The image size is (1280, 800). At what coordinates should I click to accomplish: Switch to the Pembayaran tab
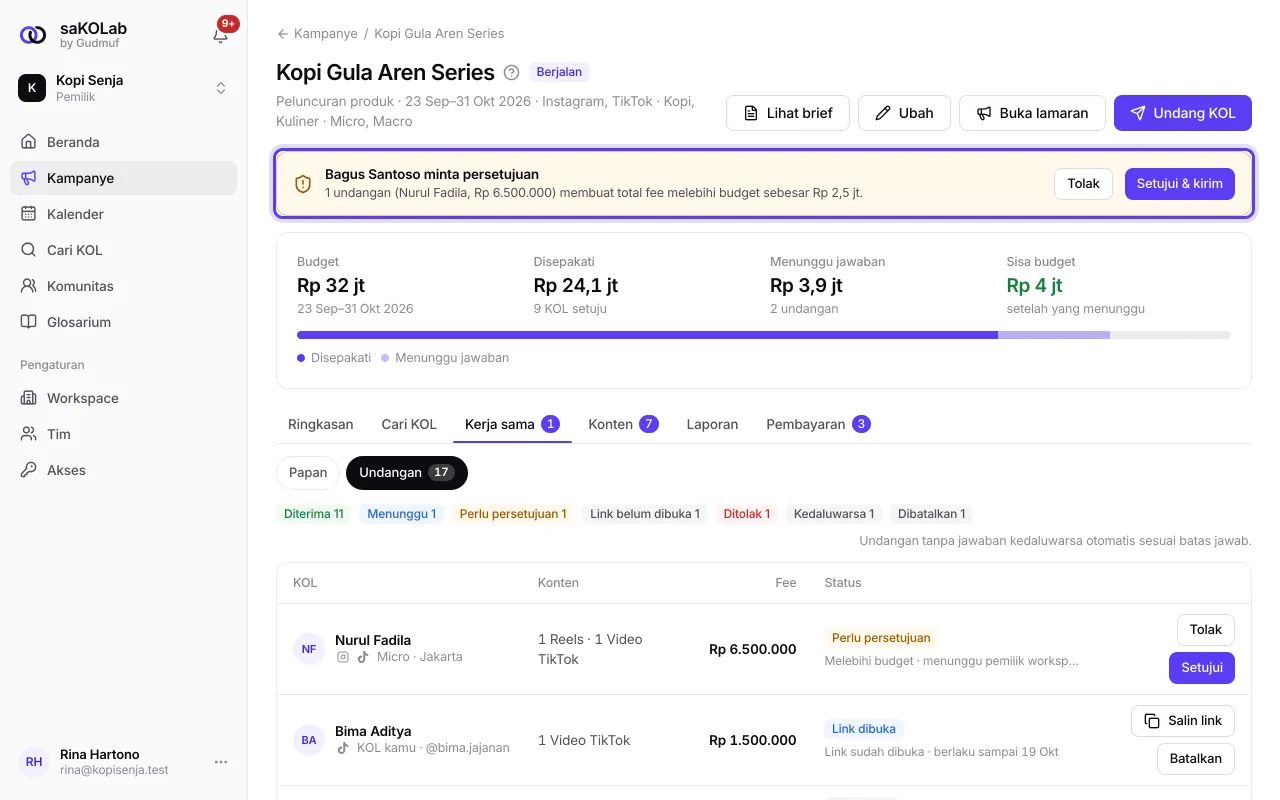818,424
